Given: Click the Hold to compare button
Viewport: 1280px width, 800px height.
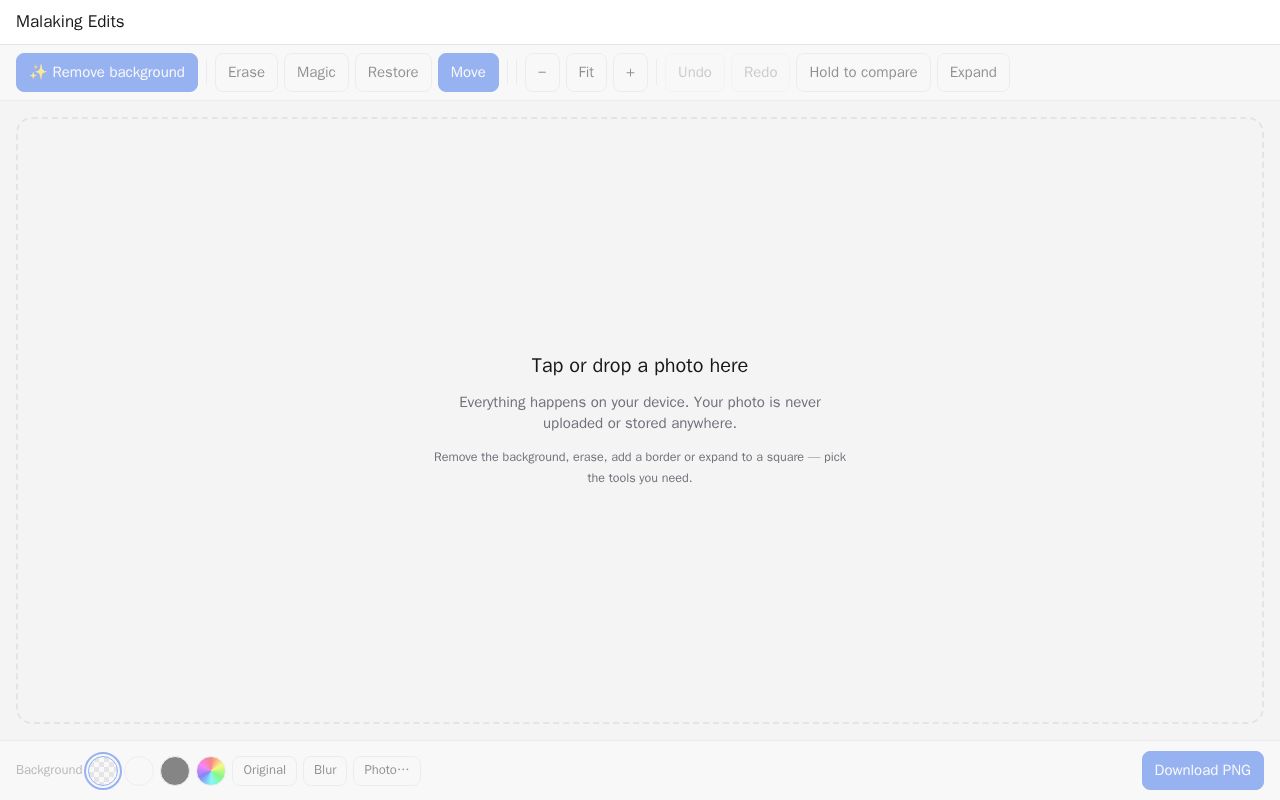Looking at the screenshot, I should pyautogui.click(x=863, y=72).
